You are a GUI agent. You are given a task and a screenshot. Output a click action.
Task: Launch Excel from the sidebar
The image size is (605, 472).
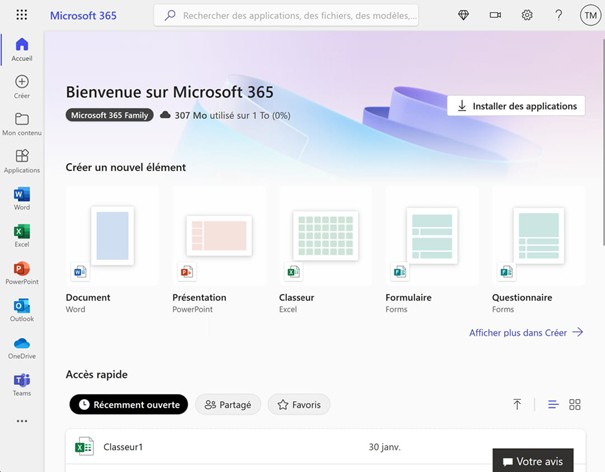(x=22, y=236)
